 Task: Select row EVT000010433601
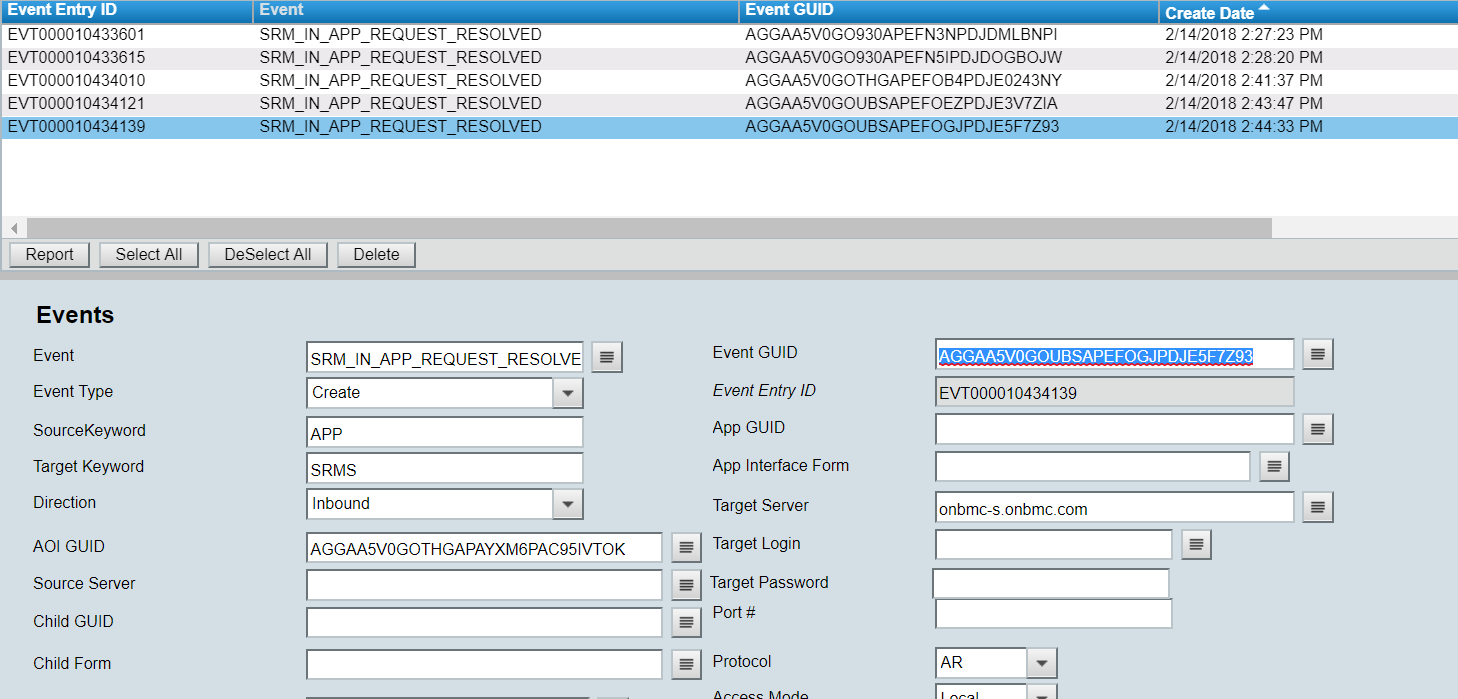(729, 34)
